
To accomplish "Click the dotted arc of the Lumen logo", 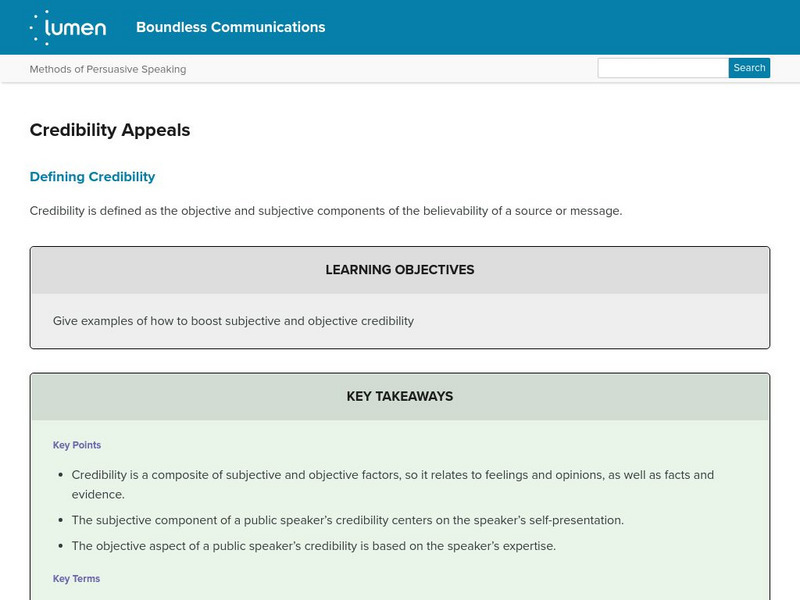I will tap(38, 28).
